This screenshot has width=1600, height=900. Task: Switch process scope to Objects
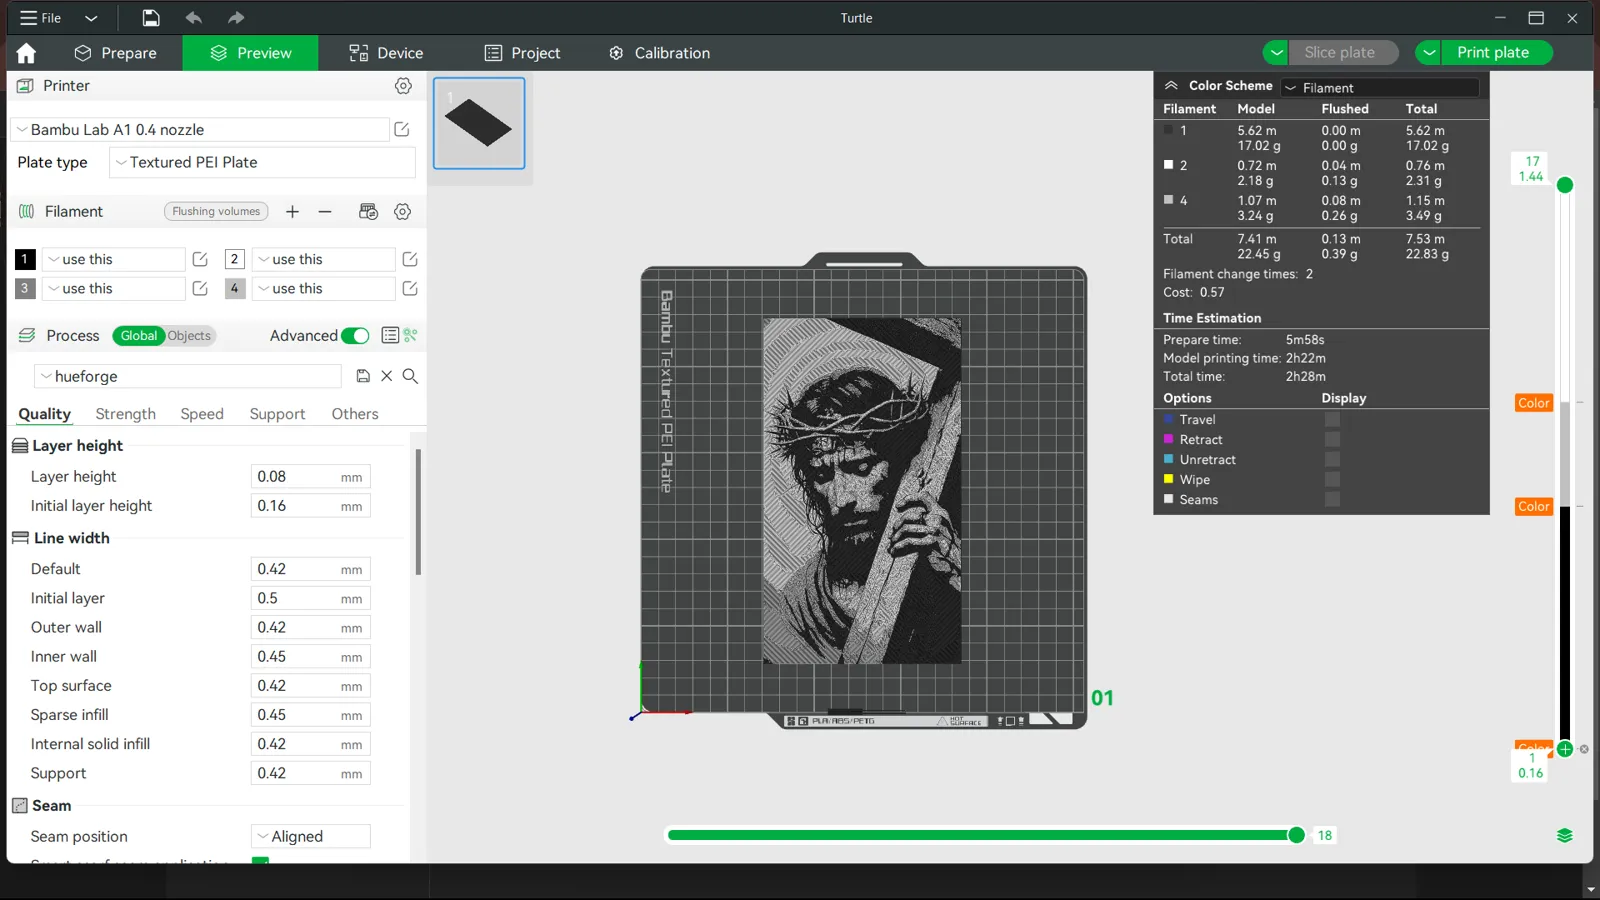point(189,336)
